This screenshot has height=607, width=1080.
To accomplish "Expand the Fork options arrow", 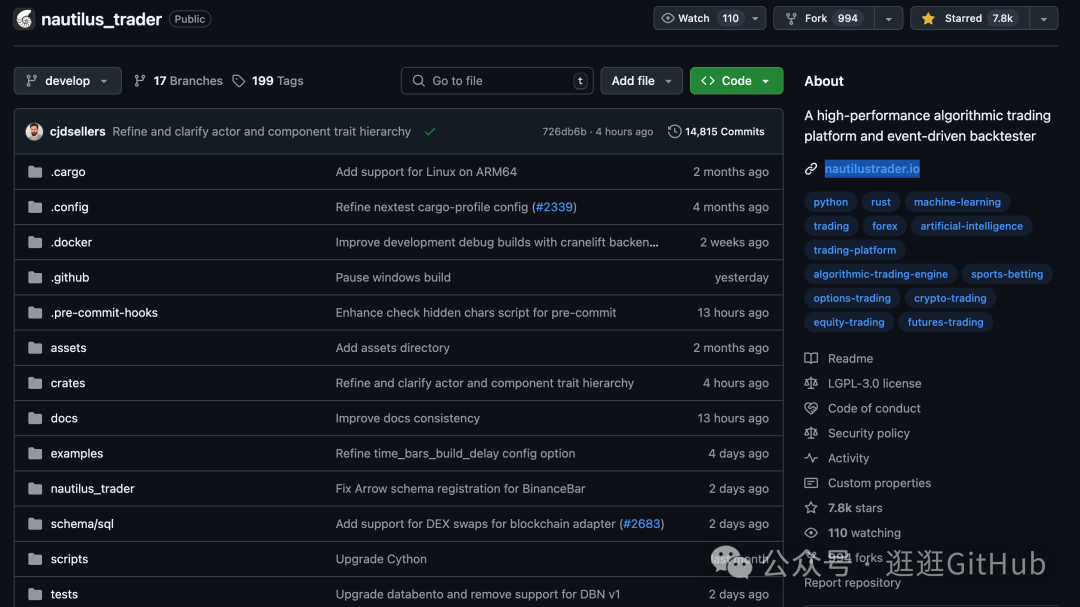I will 889,19.
